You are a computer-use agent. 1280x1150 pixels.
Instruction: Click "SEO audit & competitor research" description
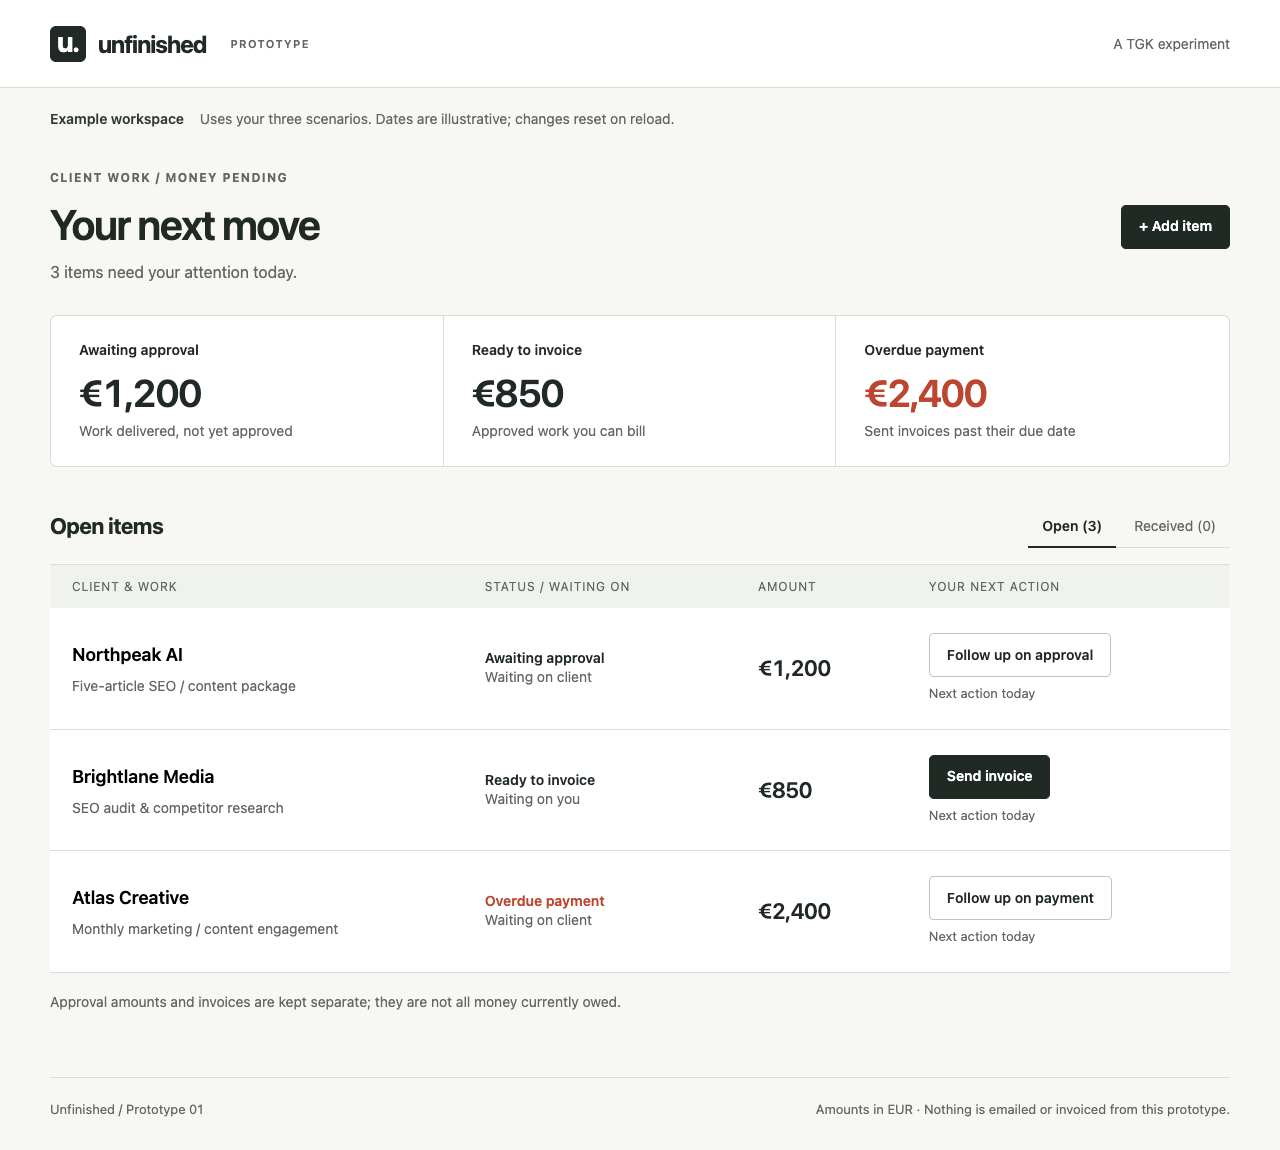tap(178, 808)
